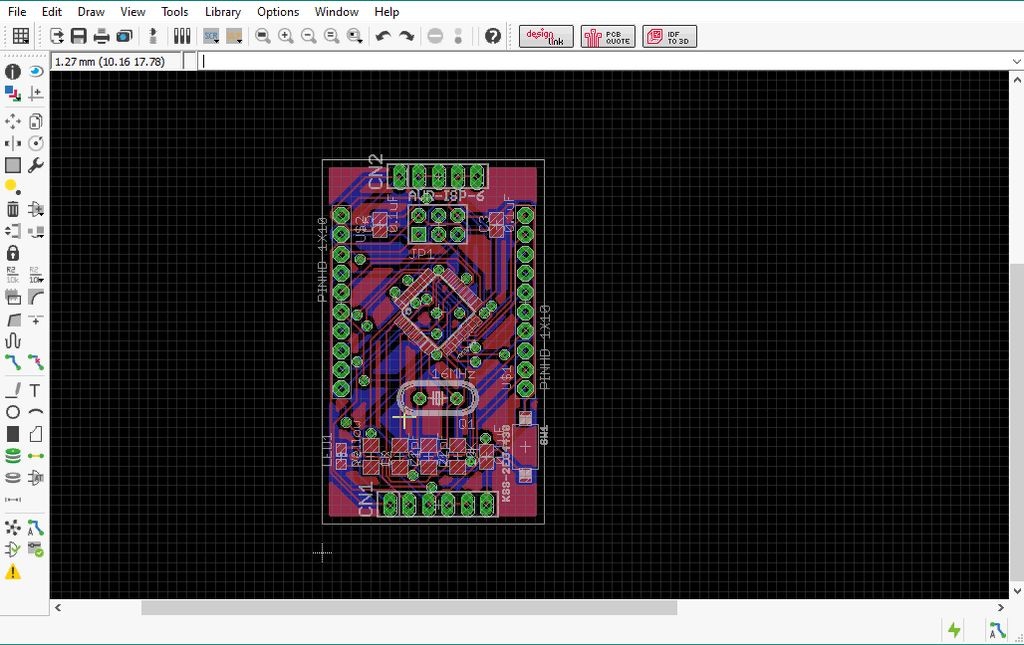Image resolution: width=1024 pixels, height=645 pixels.
Task: Open the Grid settings
Action: click(x=19, y=36)
